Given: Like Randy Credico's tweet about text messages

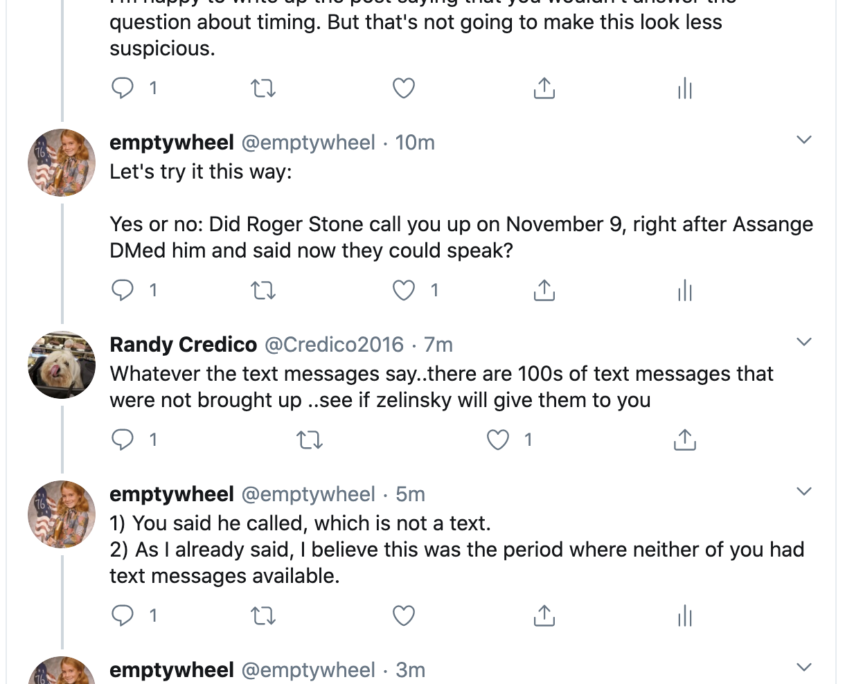Looking at the screenshot, I should [x=497, y=439].
